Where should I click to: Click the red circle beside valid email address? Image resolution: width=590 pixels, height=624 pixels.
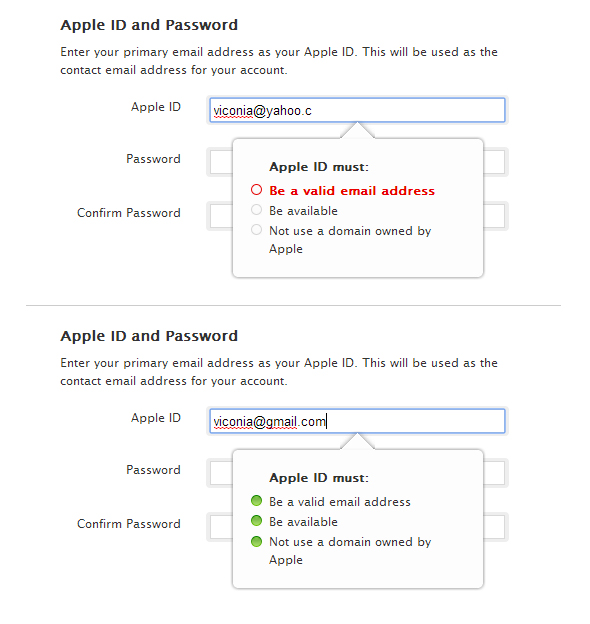click(257, 190)
